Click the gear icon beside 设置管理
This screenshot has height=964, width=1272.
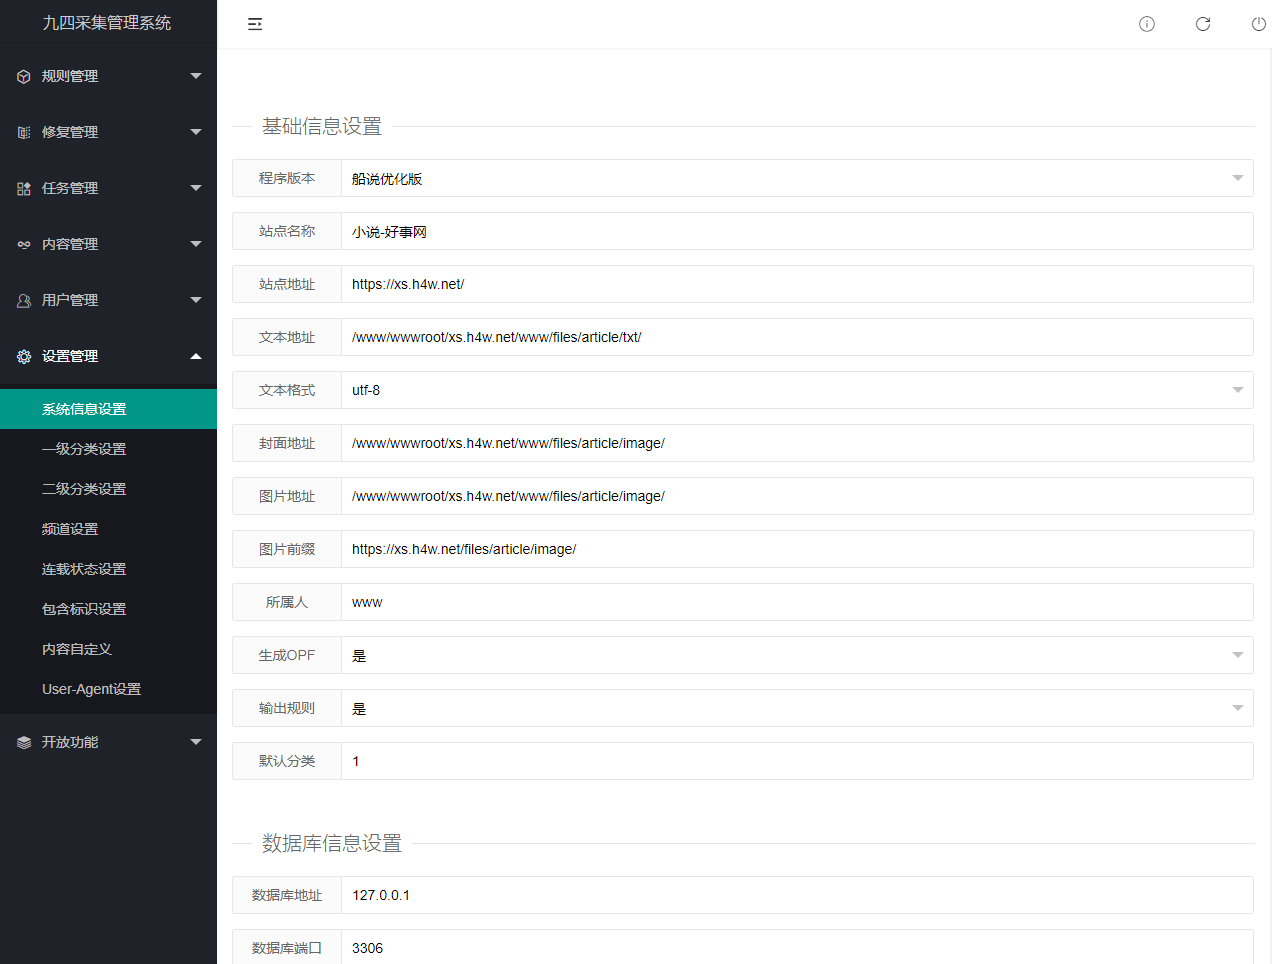pos(24,356)
